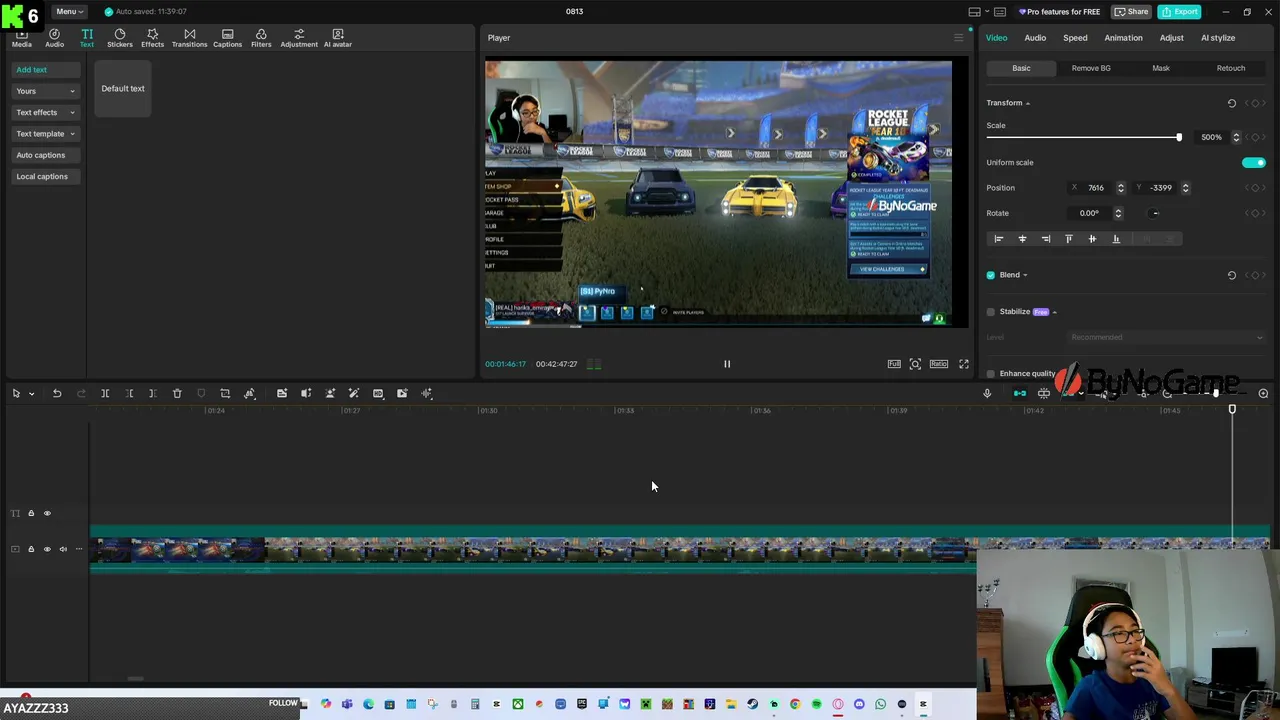The width and height of the screenshot is (1280, 720).
Task: Delete left of playhead tool
Action: point(129,393)
